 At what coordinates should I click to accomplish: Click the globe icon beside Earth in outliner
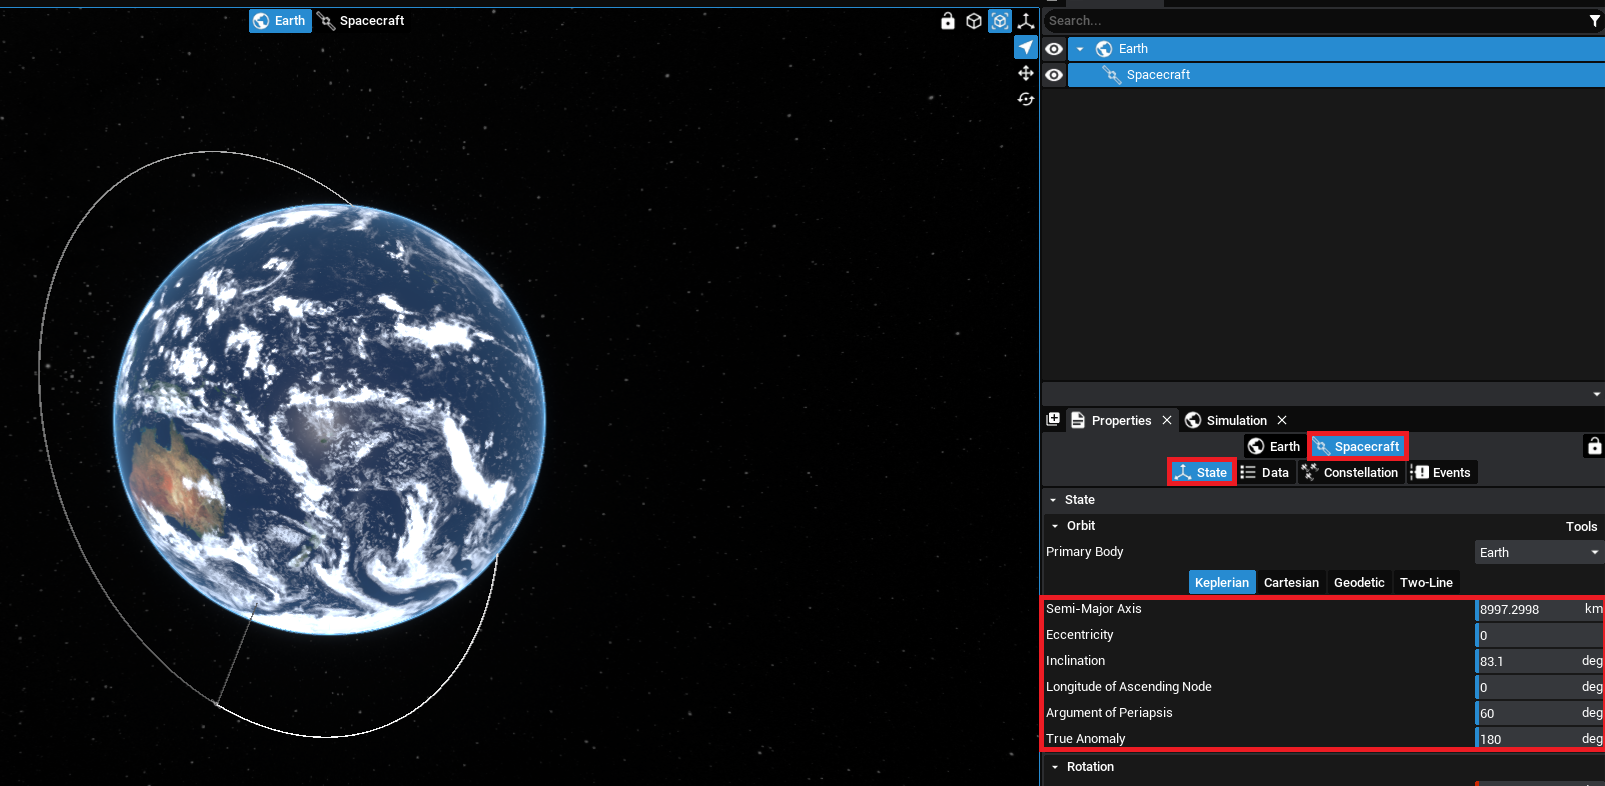coord(1104,49)
